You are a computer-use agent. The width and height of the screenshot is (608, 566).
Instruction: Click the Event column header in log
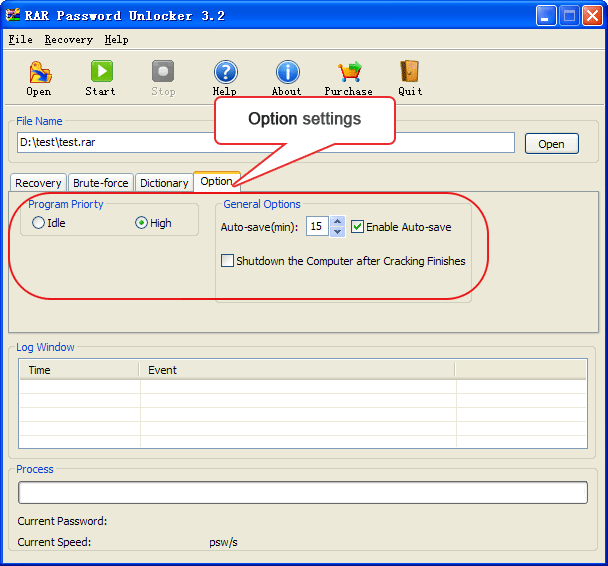point(297,370)
